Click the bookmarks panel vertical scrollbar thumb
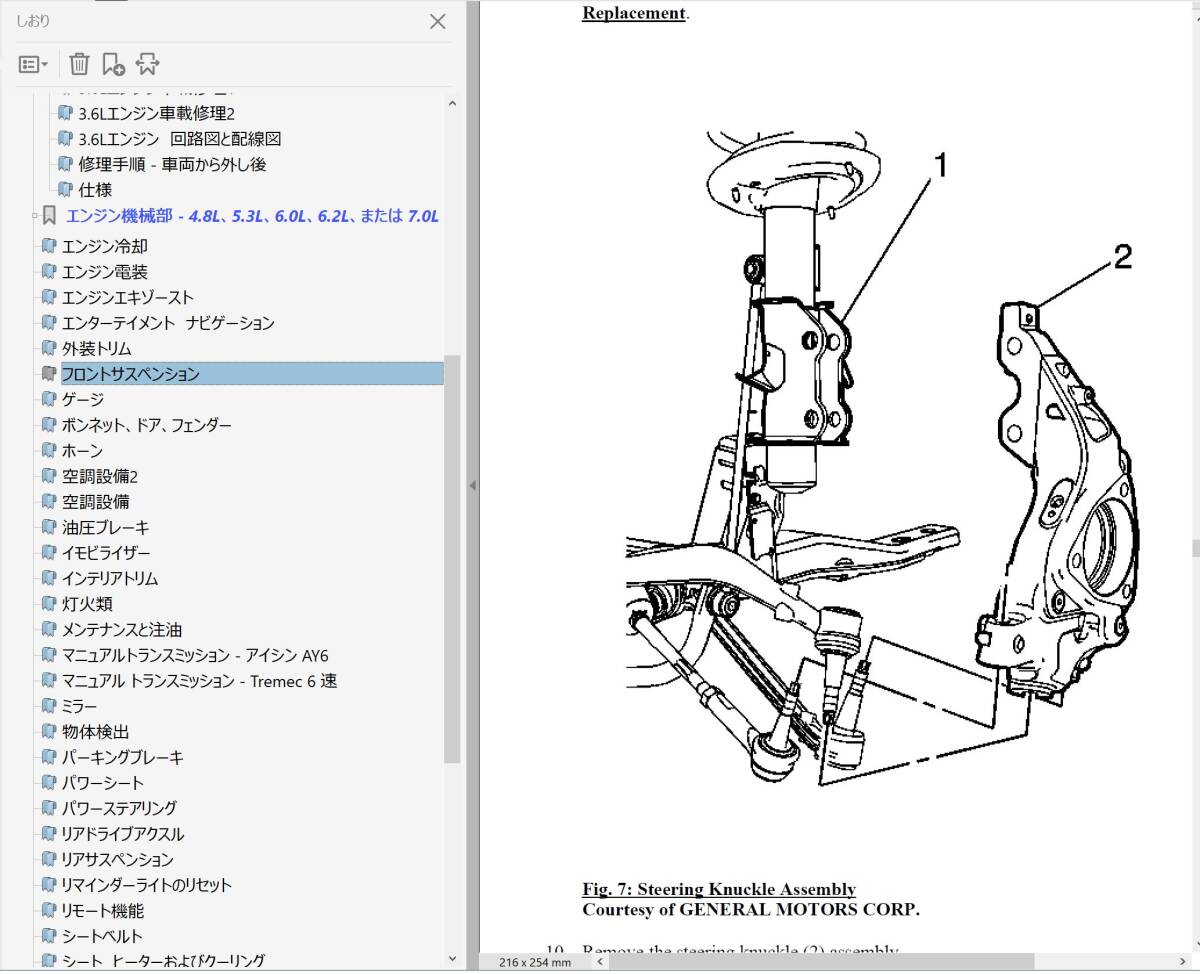This screenshot has height=974, width=1200. click(x=452, y=558)
